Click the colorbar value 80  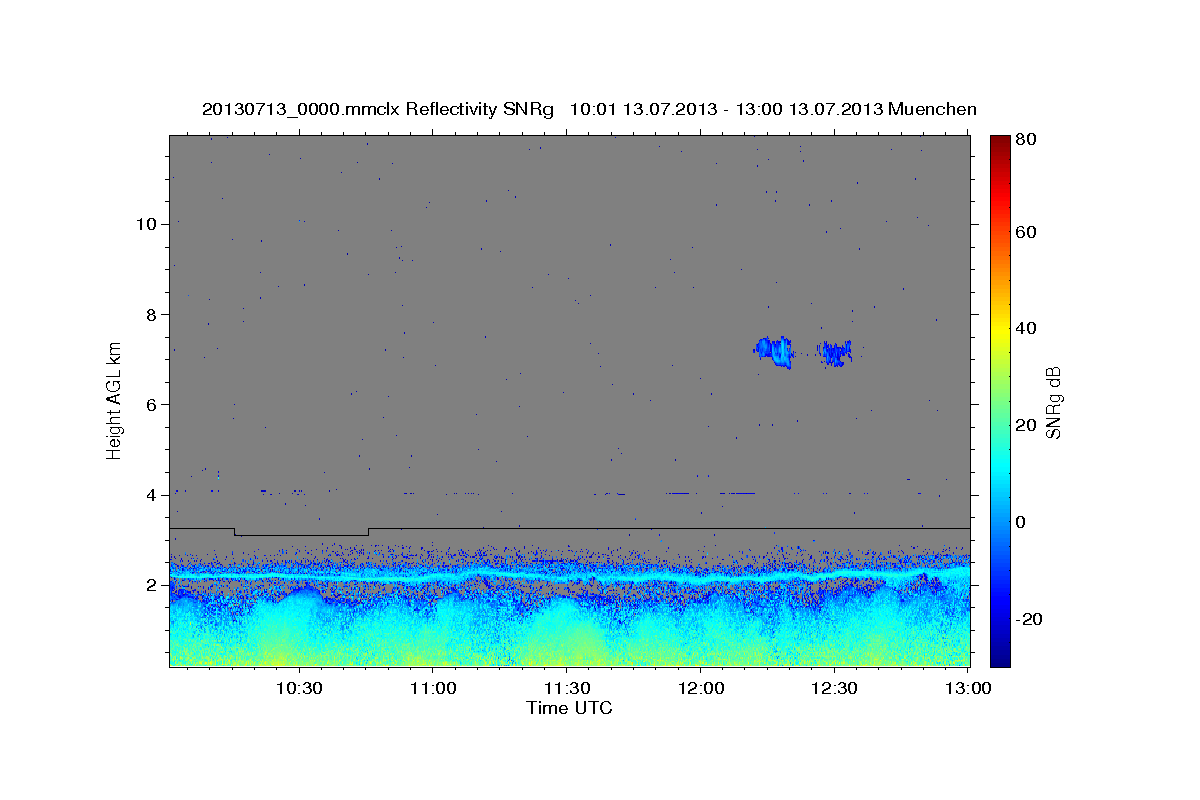[x=1028, y=140]
